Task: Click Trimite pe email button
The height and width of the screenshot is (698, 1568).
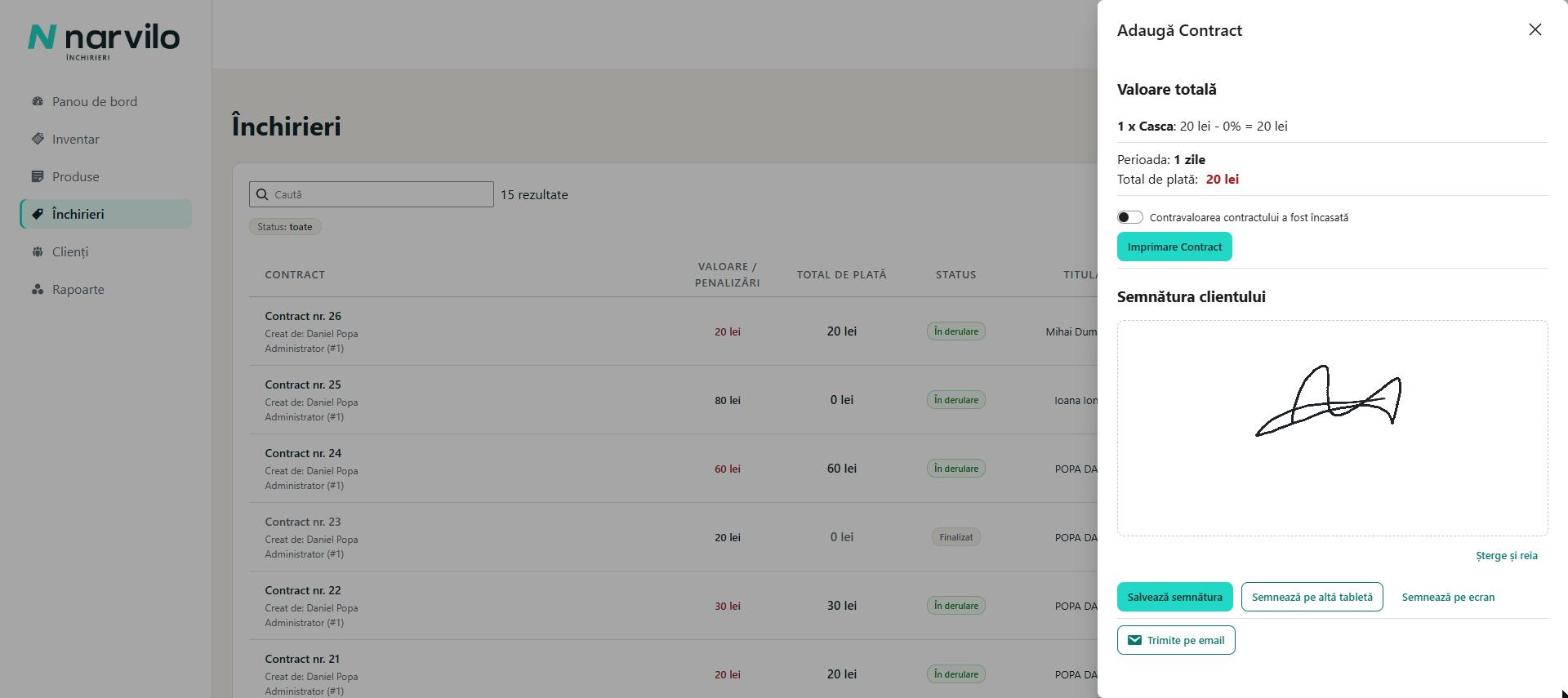Action: pos(1176,640)
